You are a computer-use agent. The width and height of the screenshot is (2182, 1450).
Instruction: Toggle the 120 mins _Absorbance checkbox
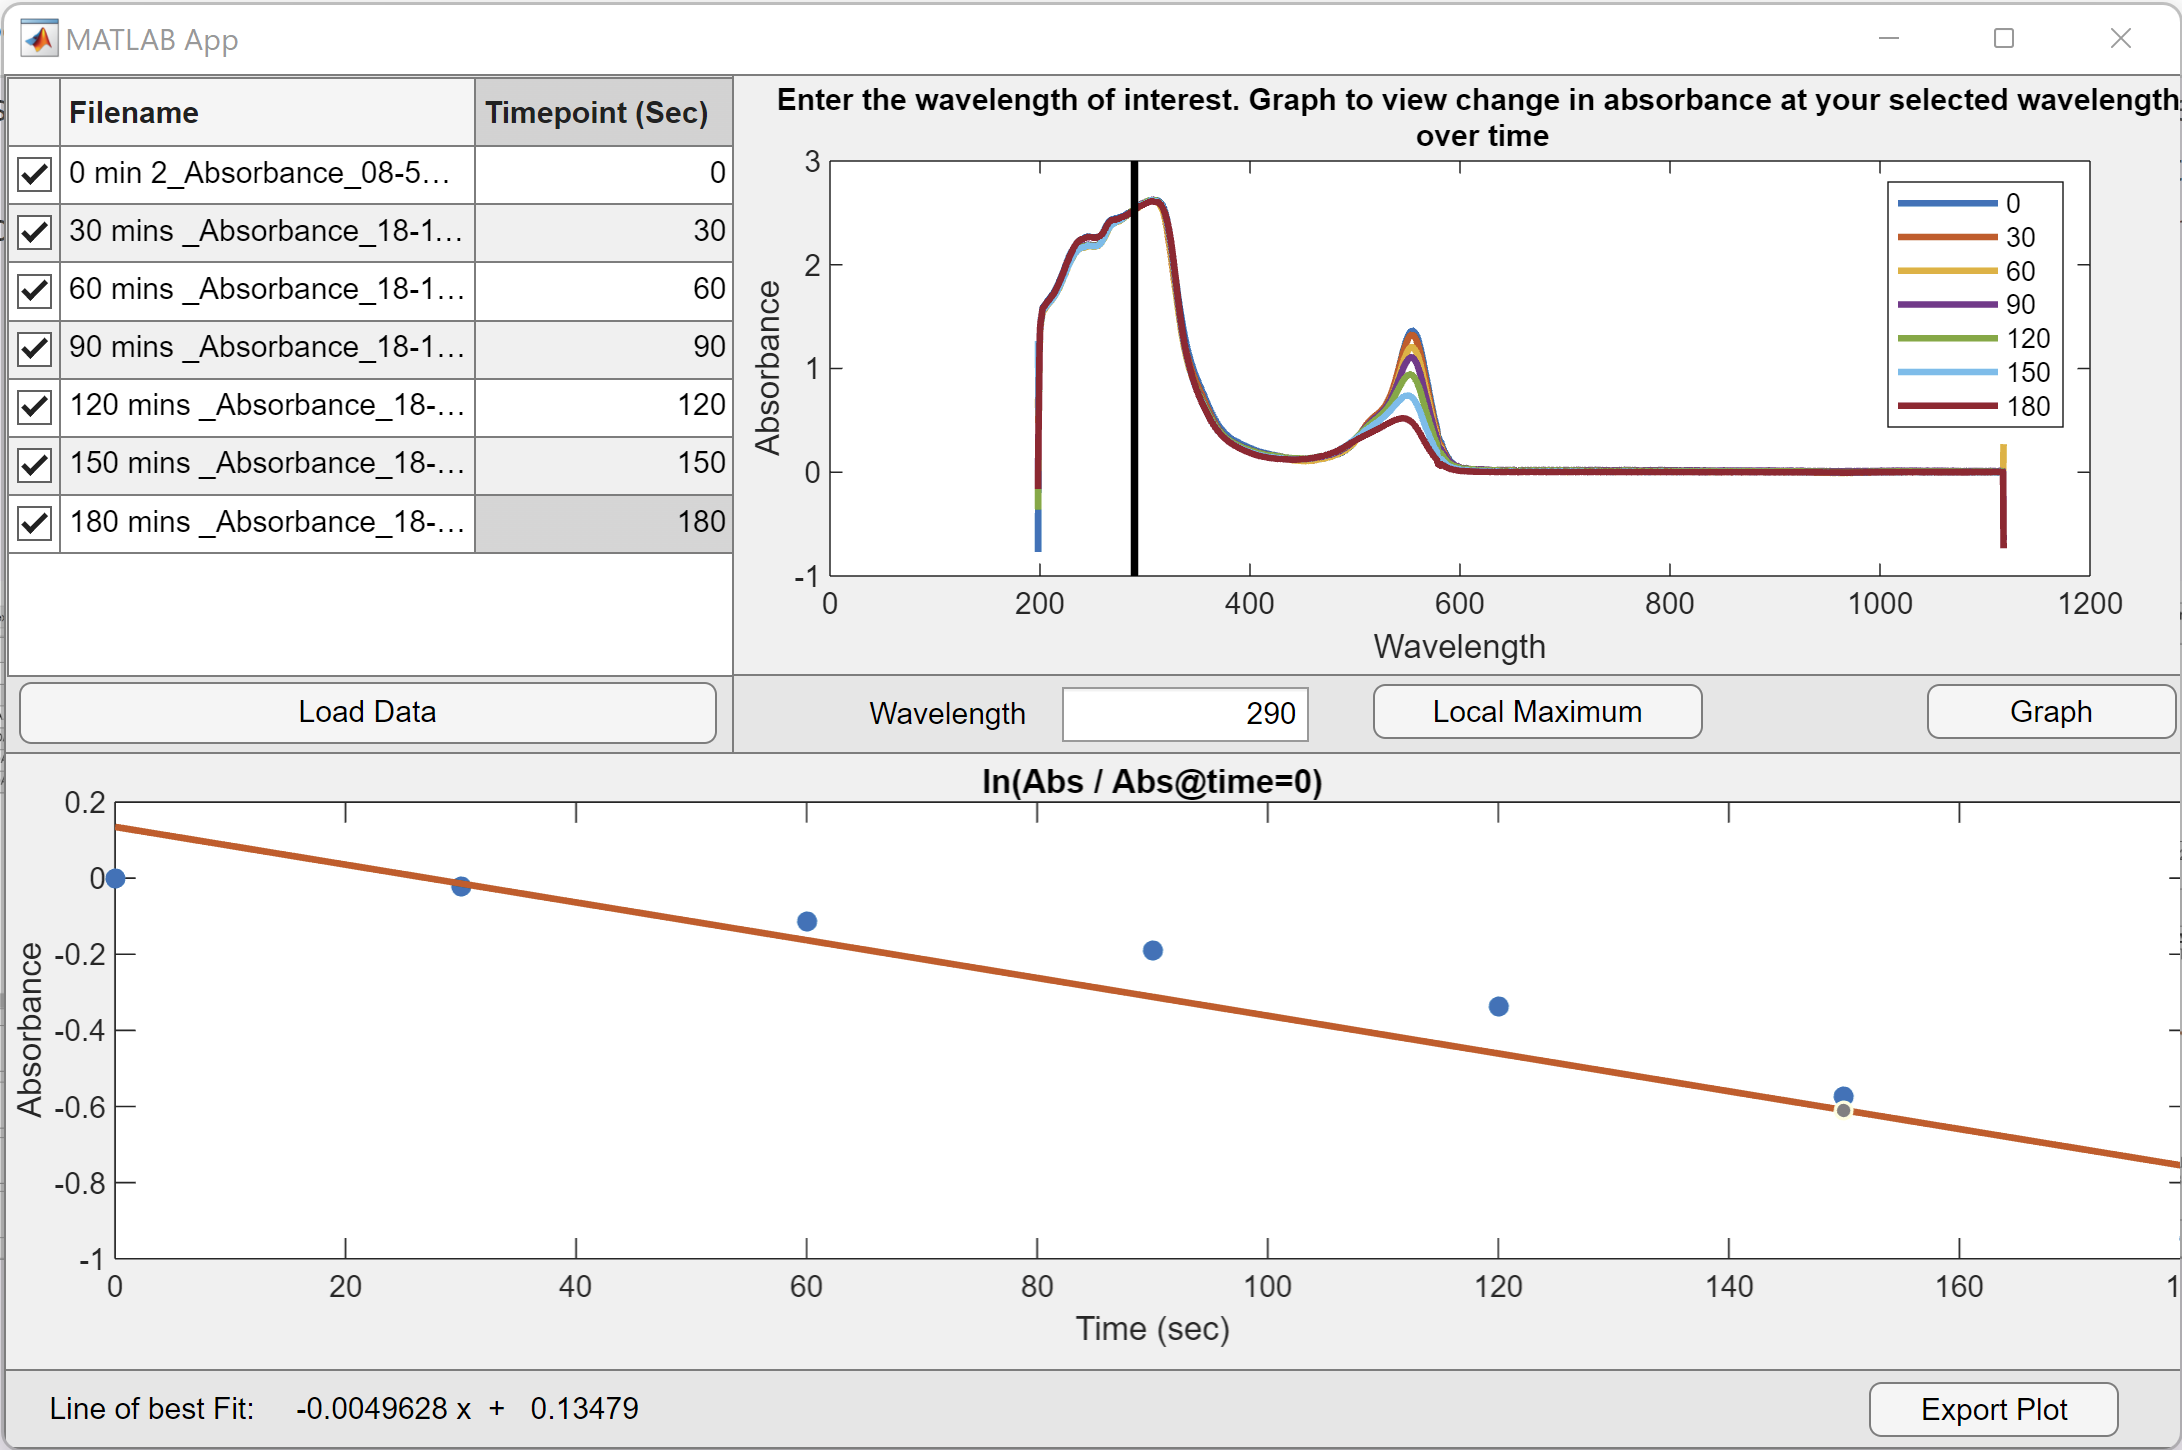(x=35, y=406)
